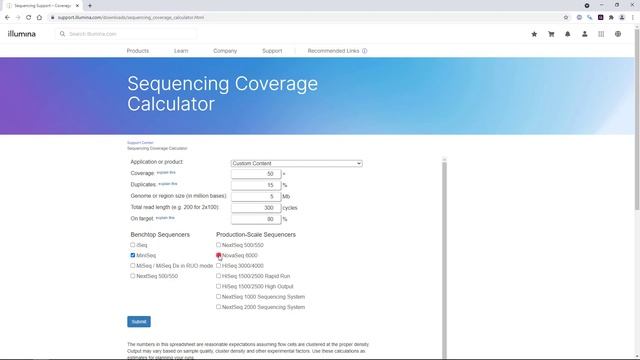
Task: Open the Application or product dropdown
Action: tap(296, 163)
